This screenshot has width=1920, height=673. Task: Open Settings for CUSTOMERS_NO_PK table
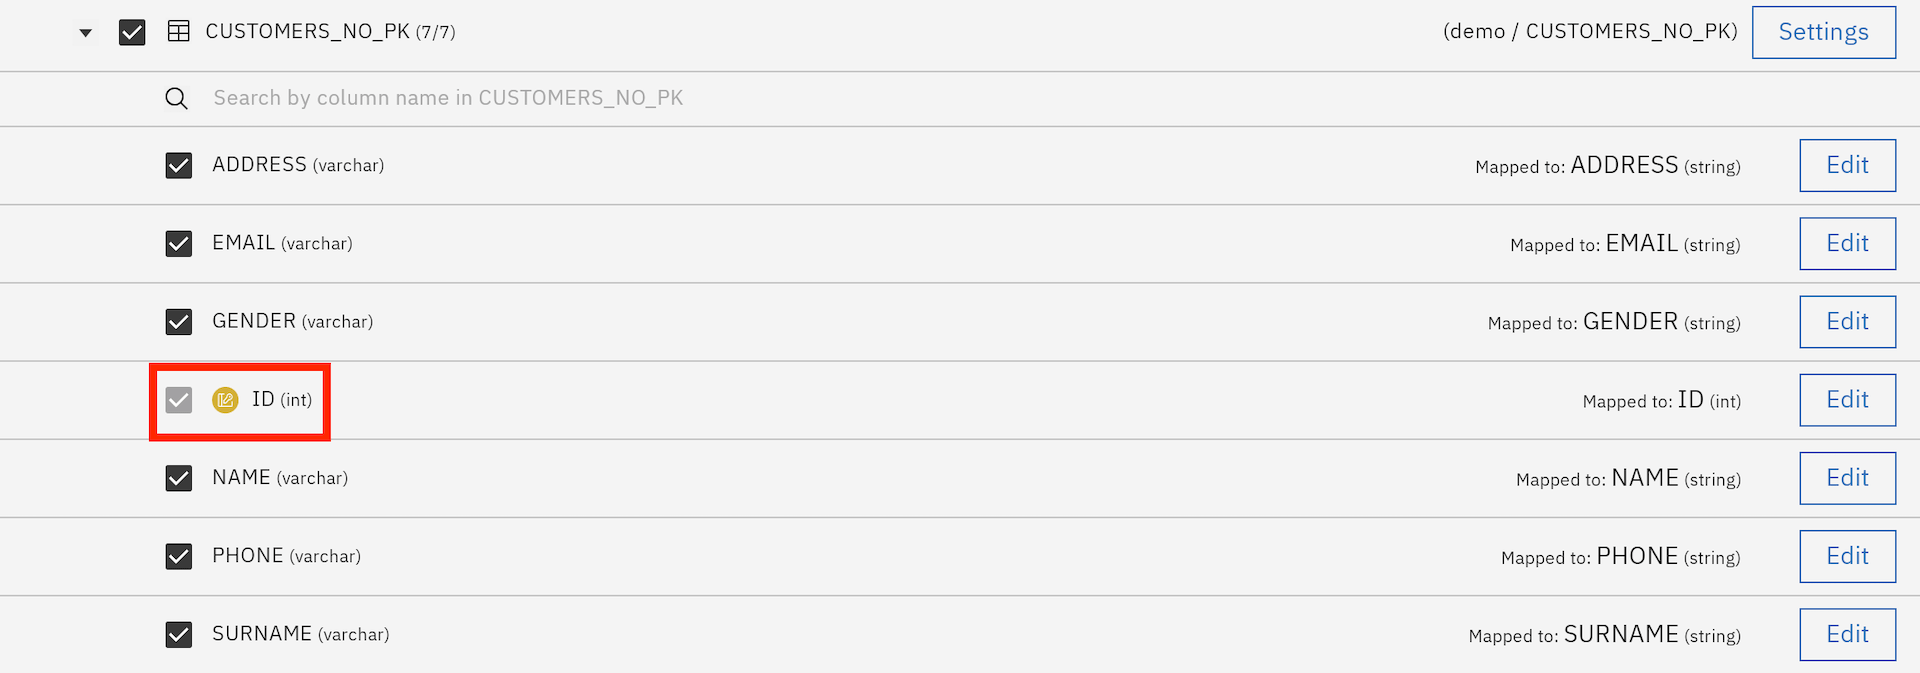click(x=1824, y=32)
